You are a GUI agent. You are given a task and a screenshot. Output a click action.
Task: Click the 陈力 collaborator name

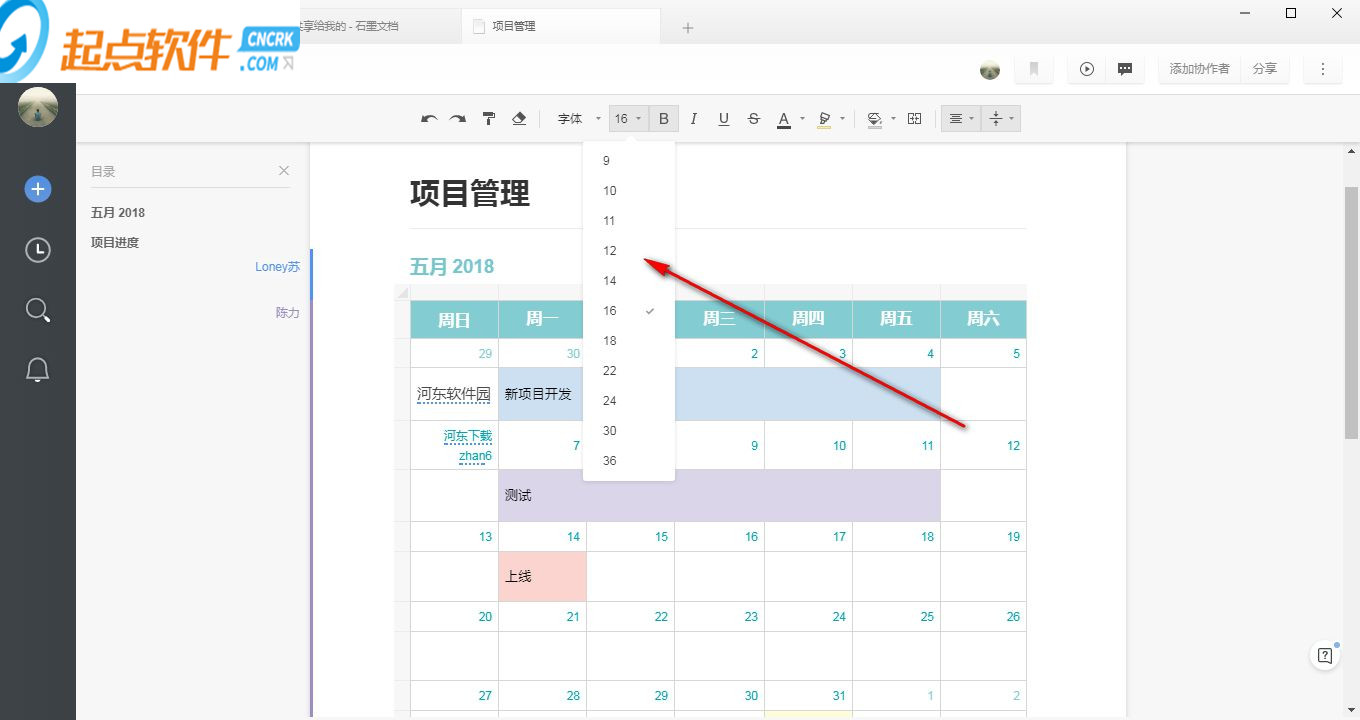click(x=288, y=313)
